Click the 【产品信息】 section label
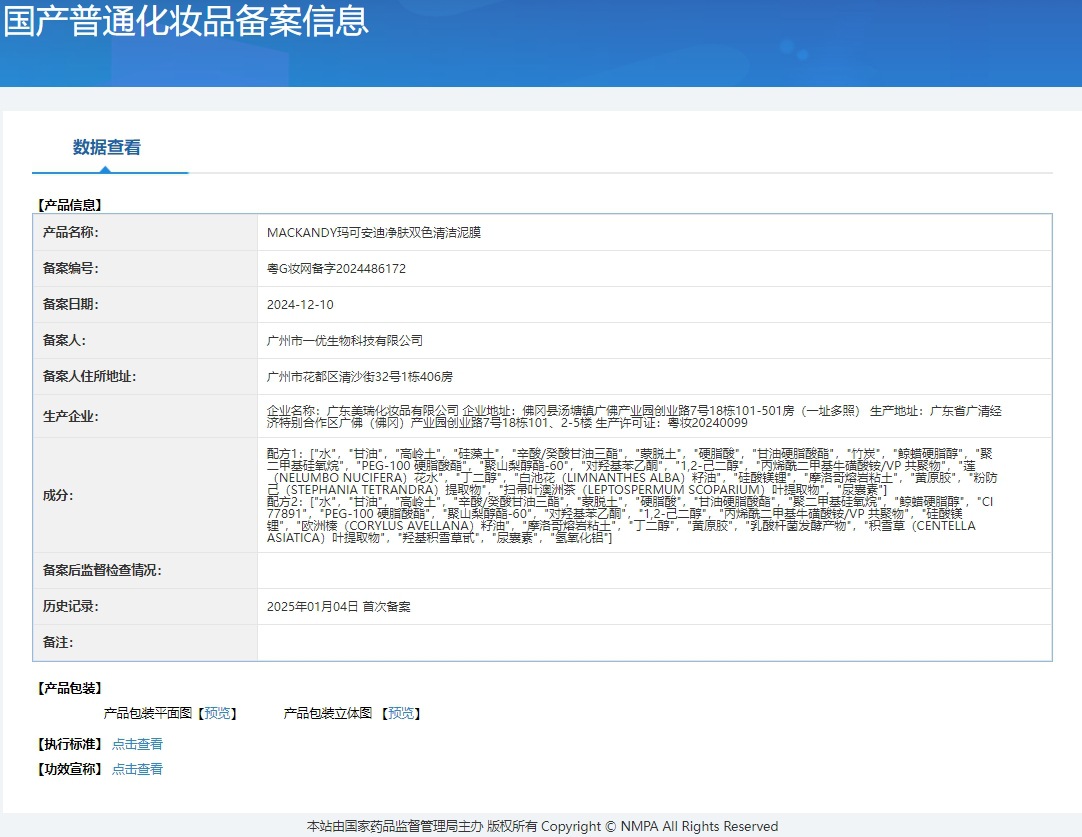The width and height of the screenshot is (1082, 837). (70, 205)
